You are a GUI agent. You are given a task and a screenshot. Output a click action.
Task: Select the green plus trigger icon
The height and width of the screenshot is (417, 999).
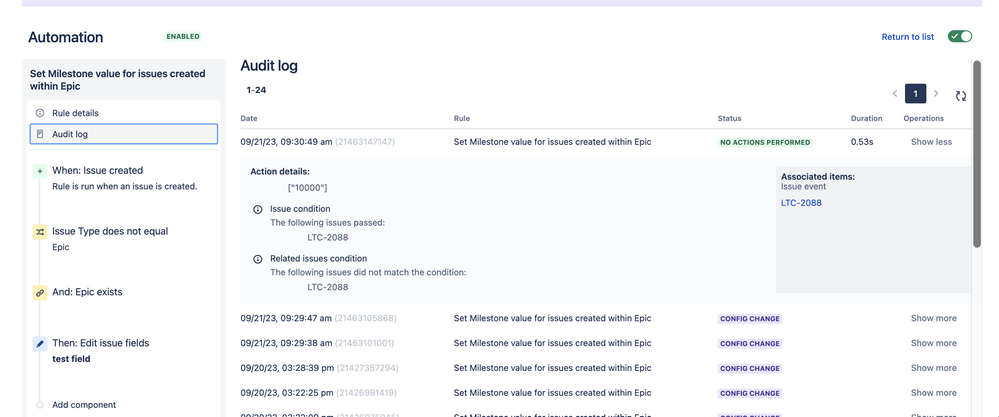(40, 171)
